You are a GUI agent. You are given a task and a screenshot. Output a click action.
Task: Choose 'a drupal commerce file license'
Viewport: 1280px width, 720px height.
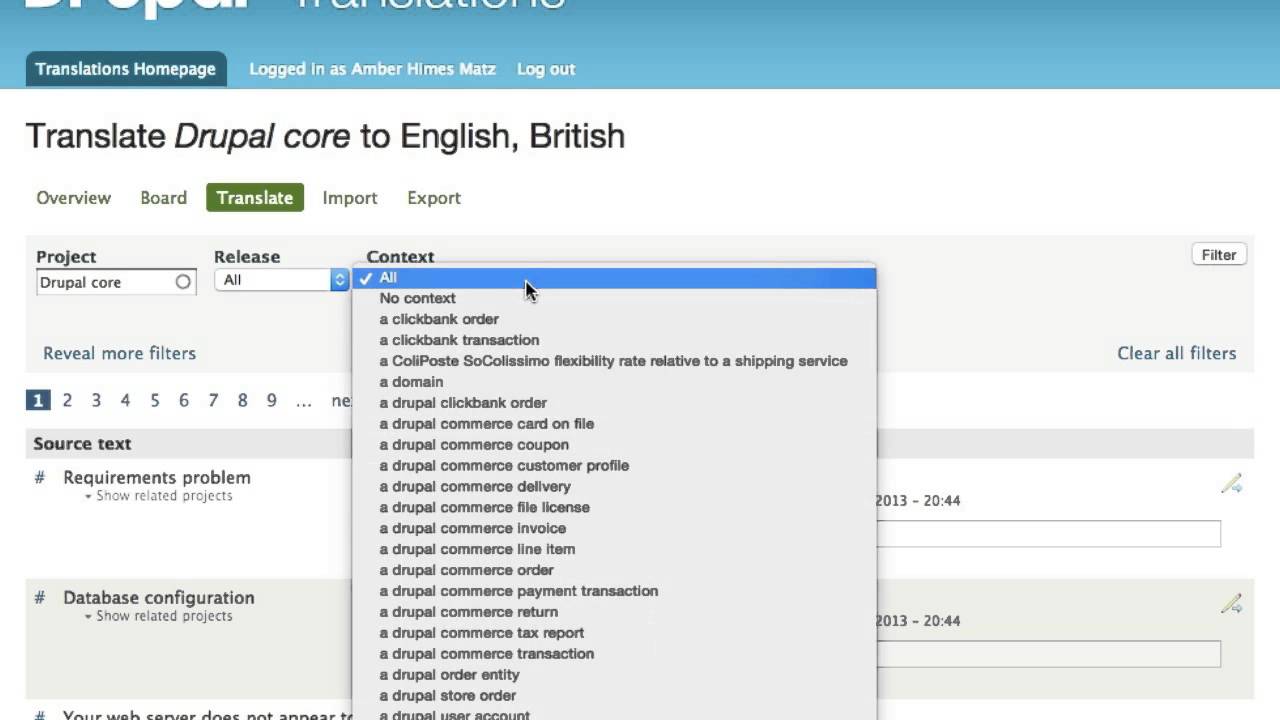[x=614, y=508]
